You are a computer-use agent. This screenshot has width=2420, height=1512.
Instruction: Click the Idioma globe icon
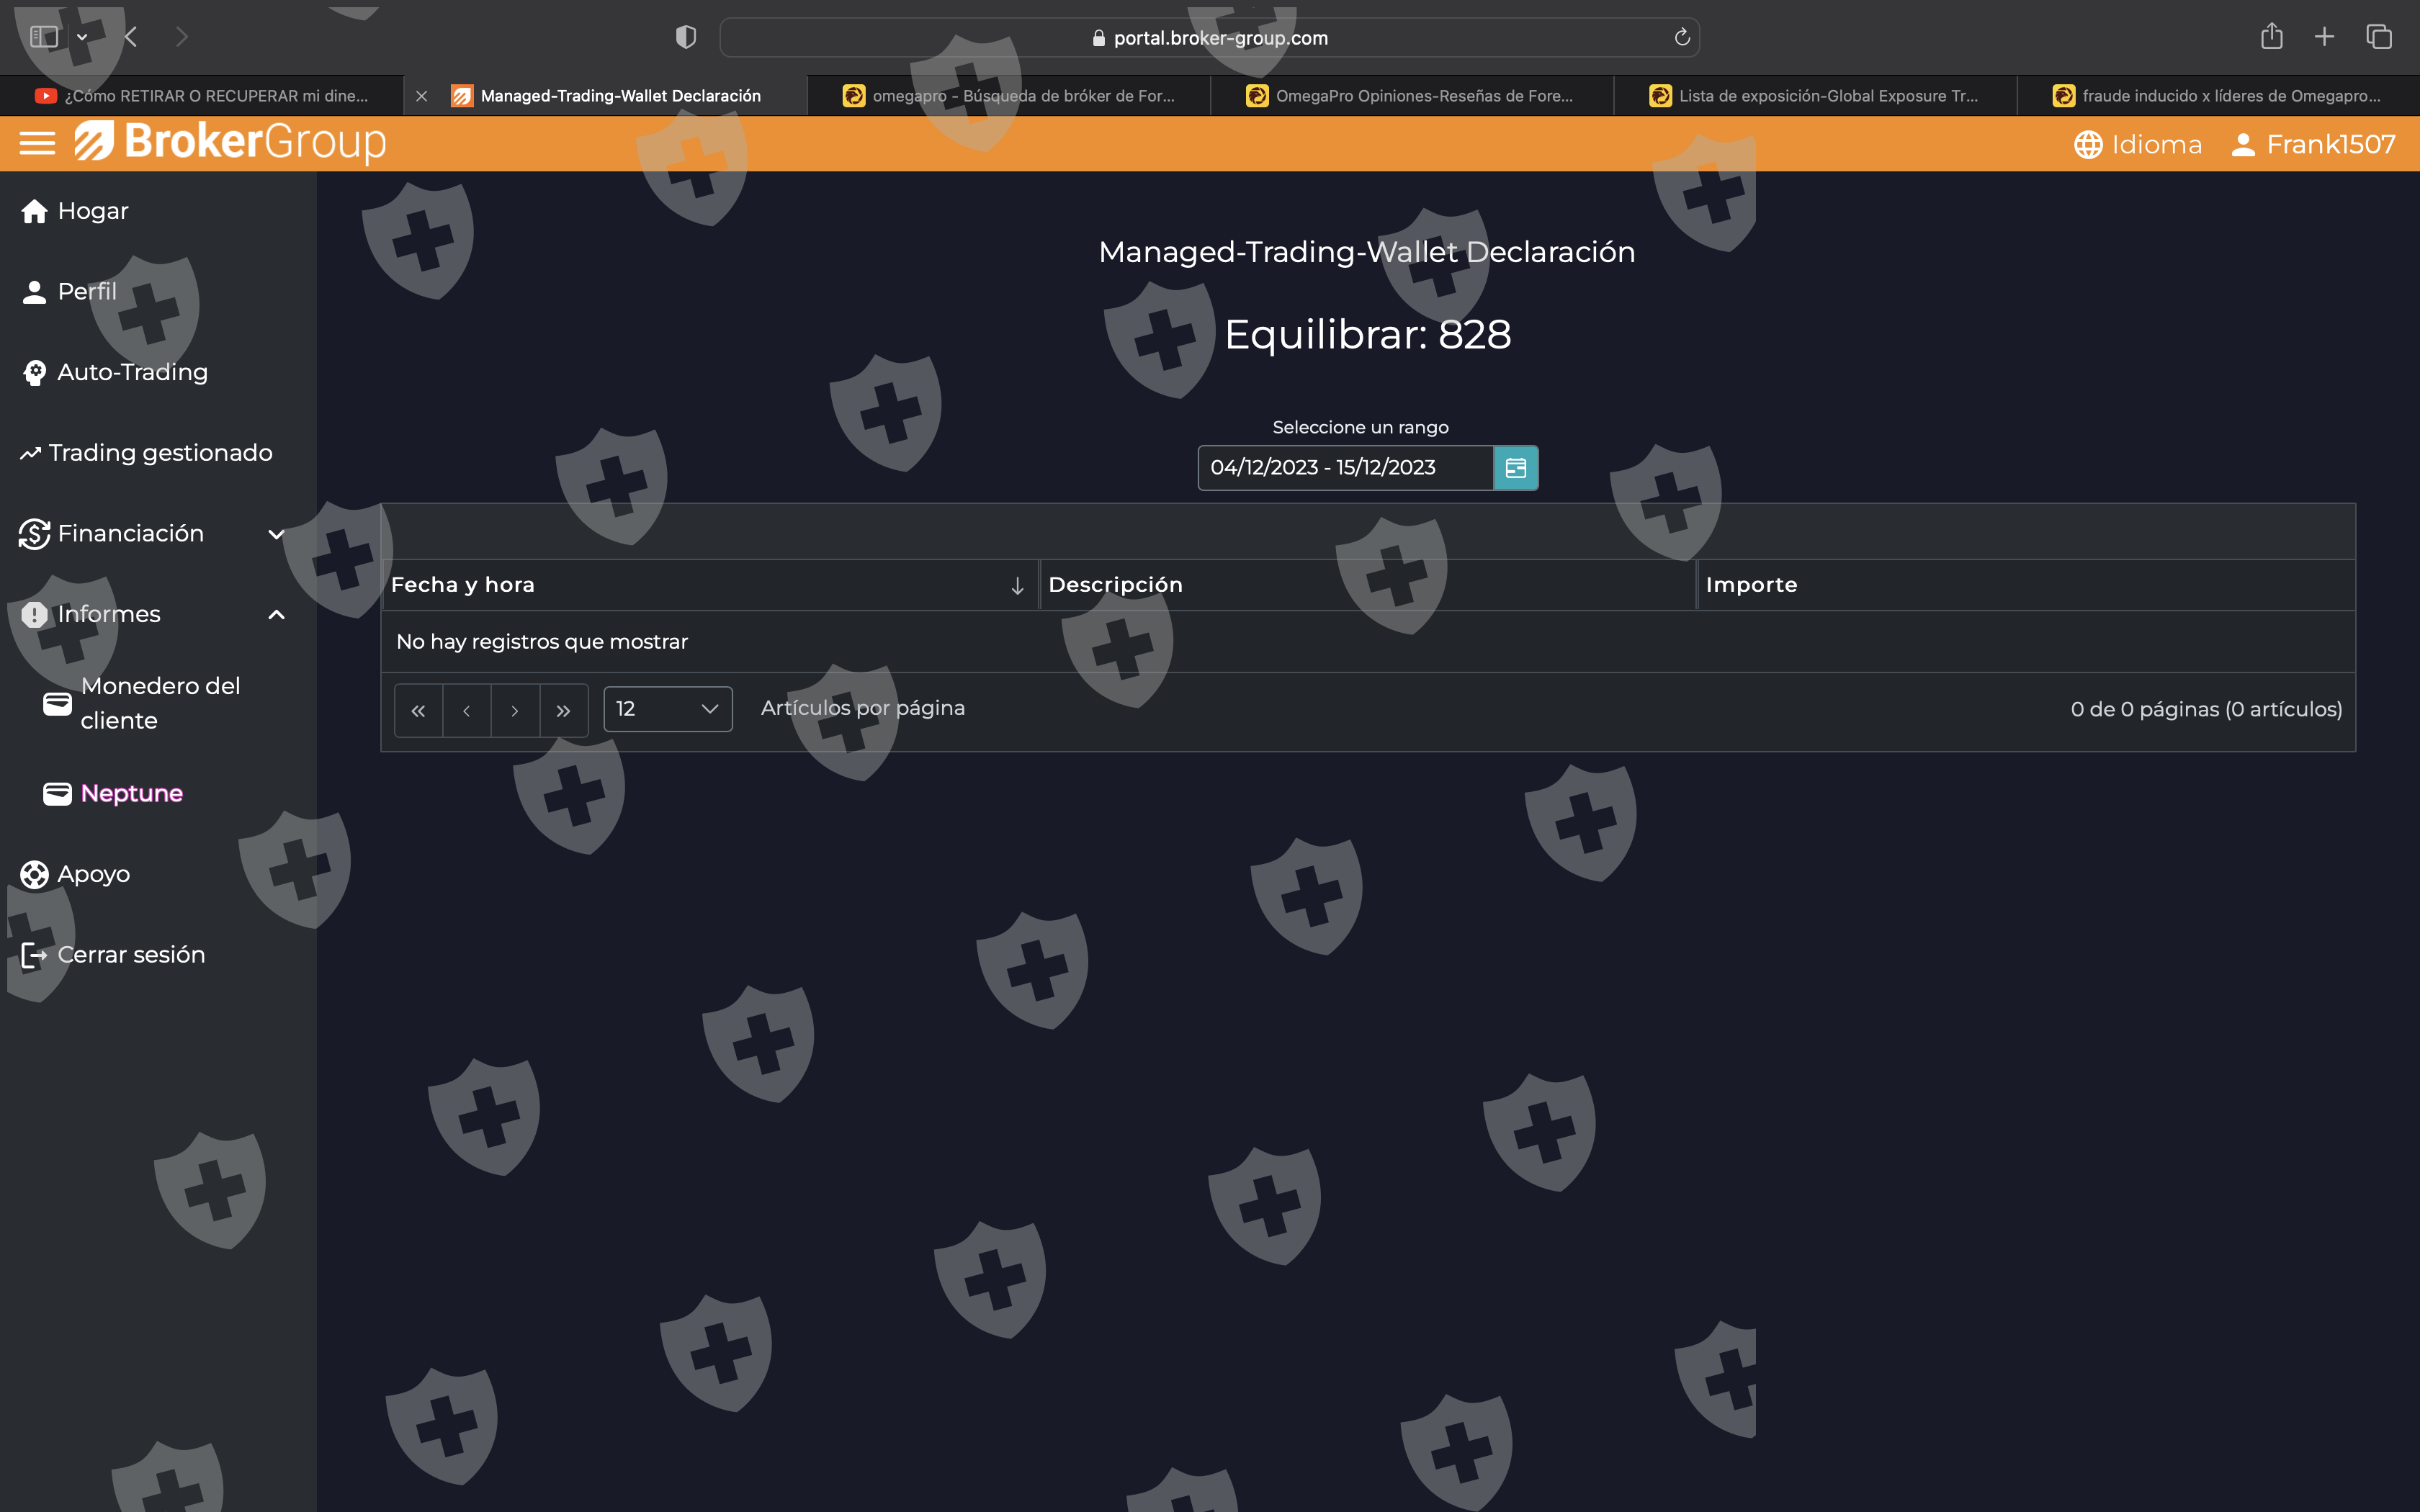2087,145
